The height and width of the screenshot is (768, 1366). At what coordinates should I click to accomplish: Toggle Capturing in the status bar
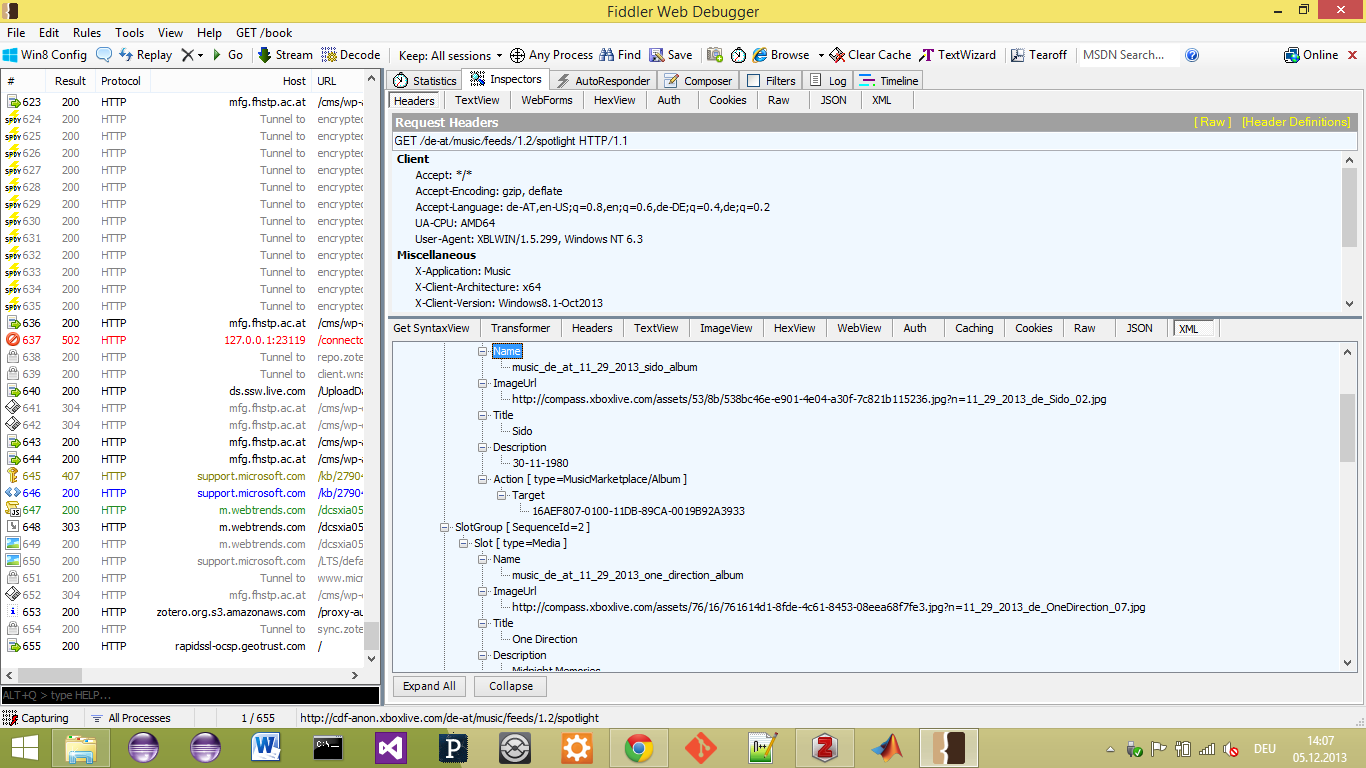pos(36,718)
